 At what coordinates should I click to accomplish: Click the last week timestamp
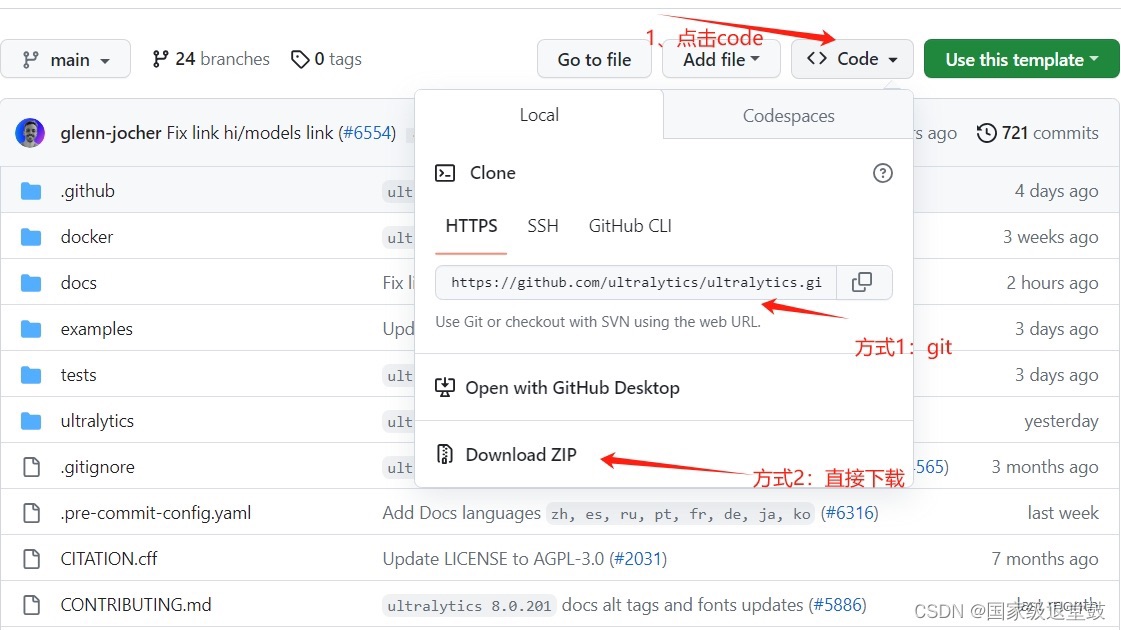point(1062,513)
